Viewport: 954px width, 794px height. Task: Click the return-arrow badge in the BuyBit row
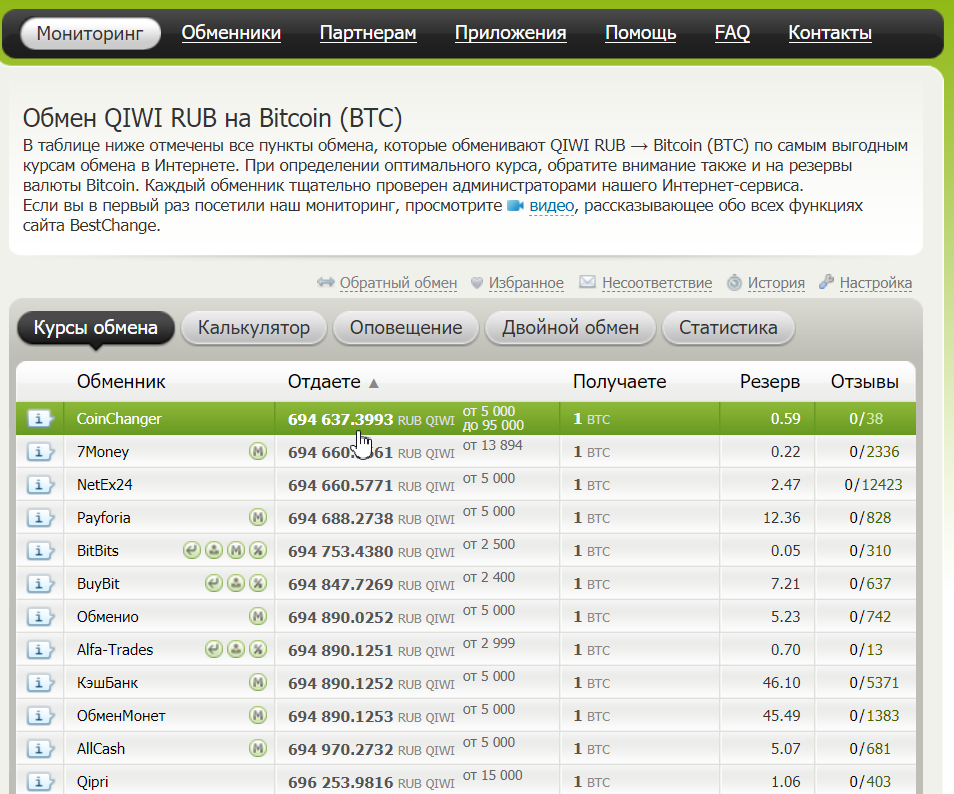(214, 583)
